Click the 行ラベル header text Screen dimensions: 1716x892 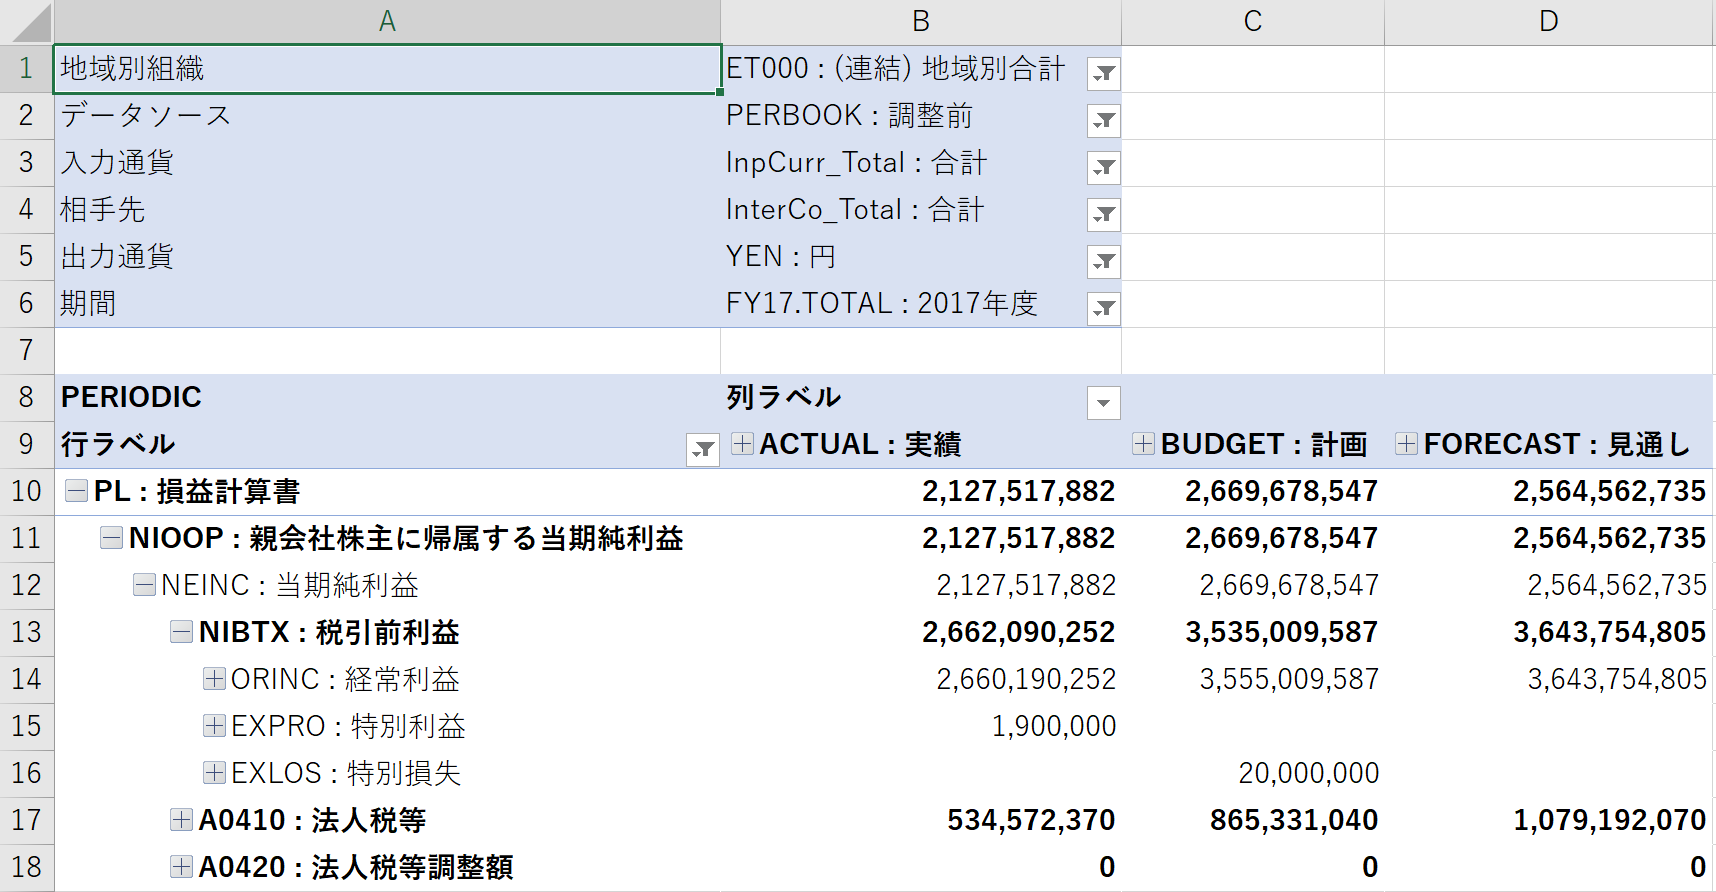tap(118, 444)
